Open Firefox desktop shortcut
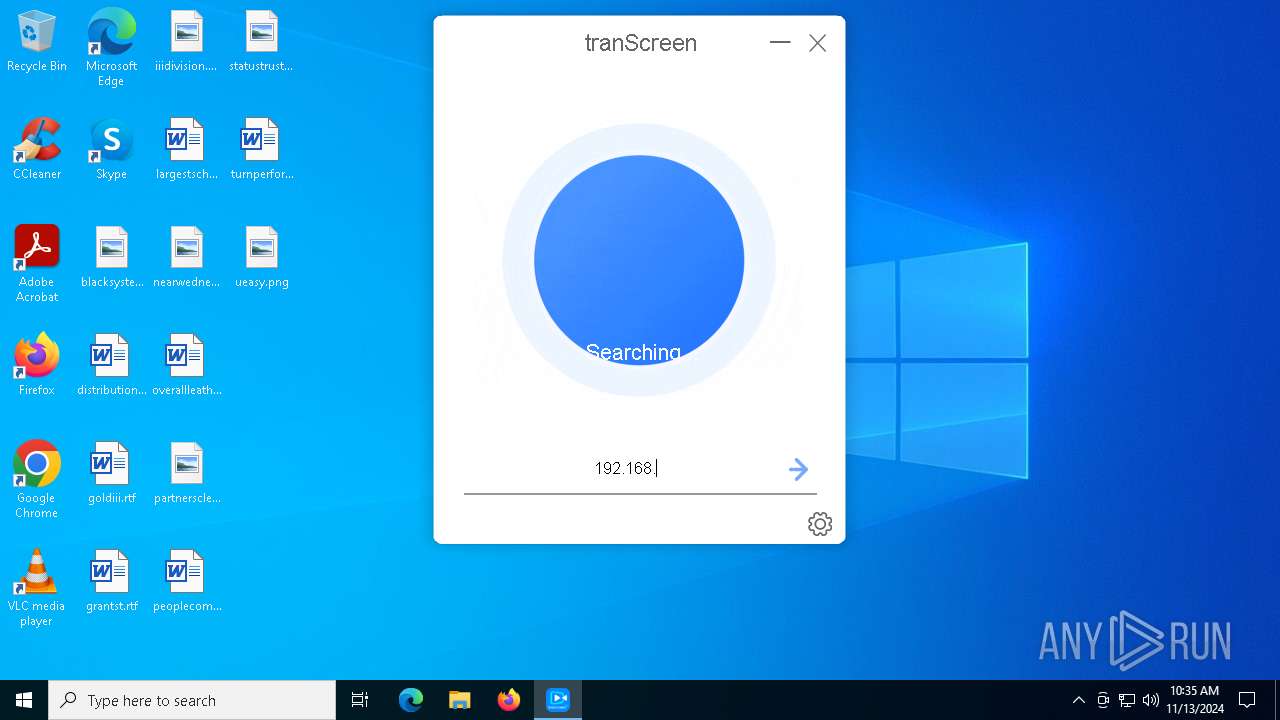The width and height of the screenshot is (1280, 720). coord(37,365)
